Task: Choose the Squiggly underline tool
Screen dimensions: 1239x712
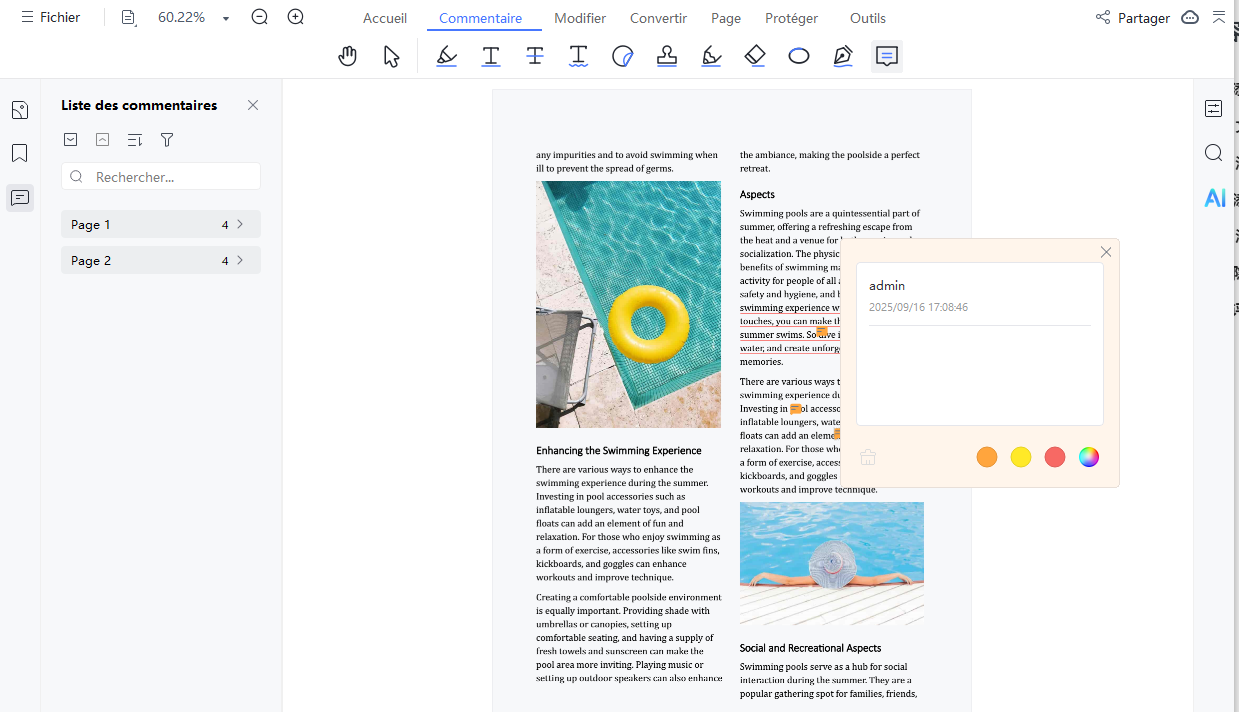Action: click(x=578, y=56)
